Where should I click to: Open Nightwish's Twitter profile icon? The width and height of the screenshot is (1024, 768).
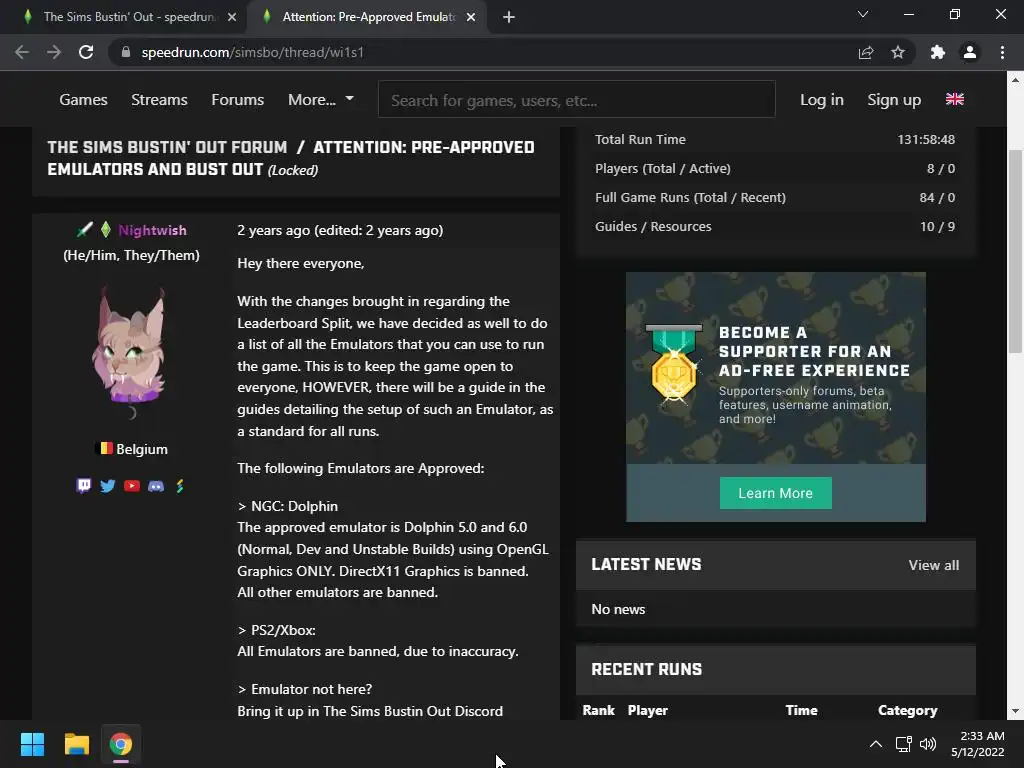tap(108, 486)
